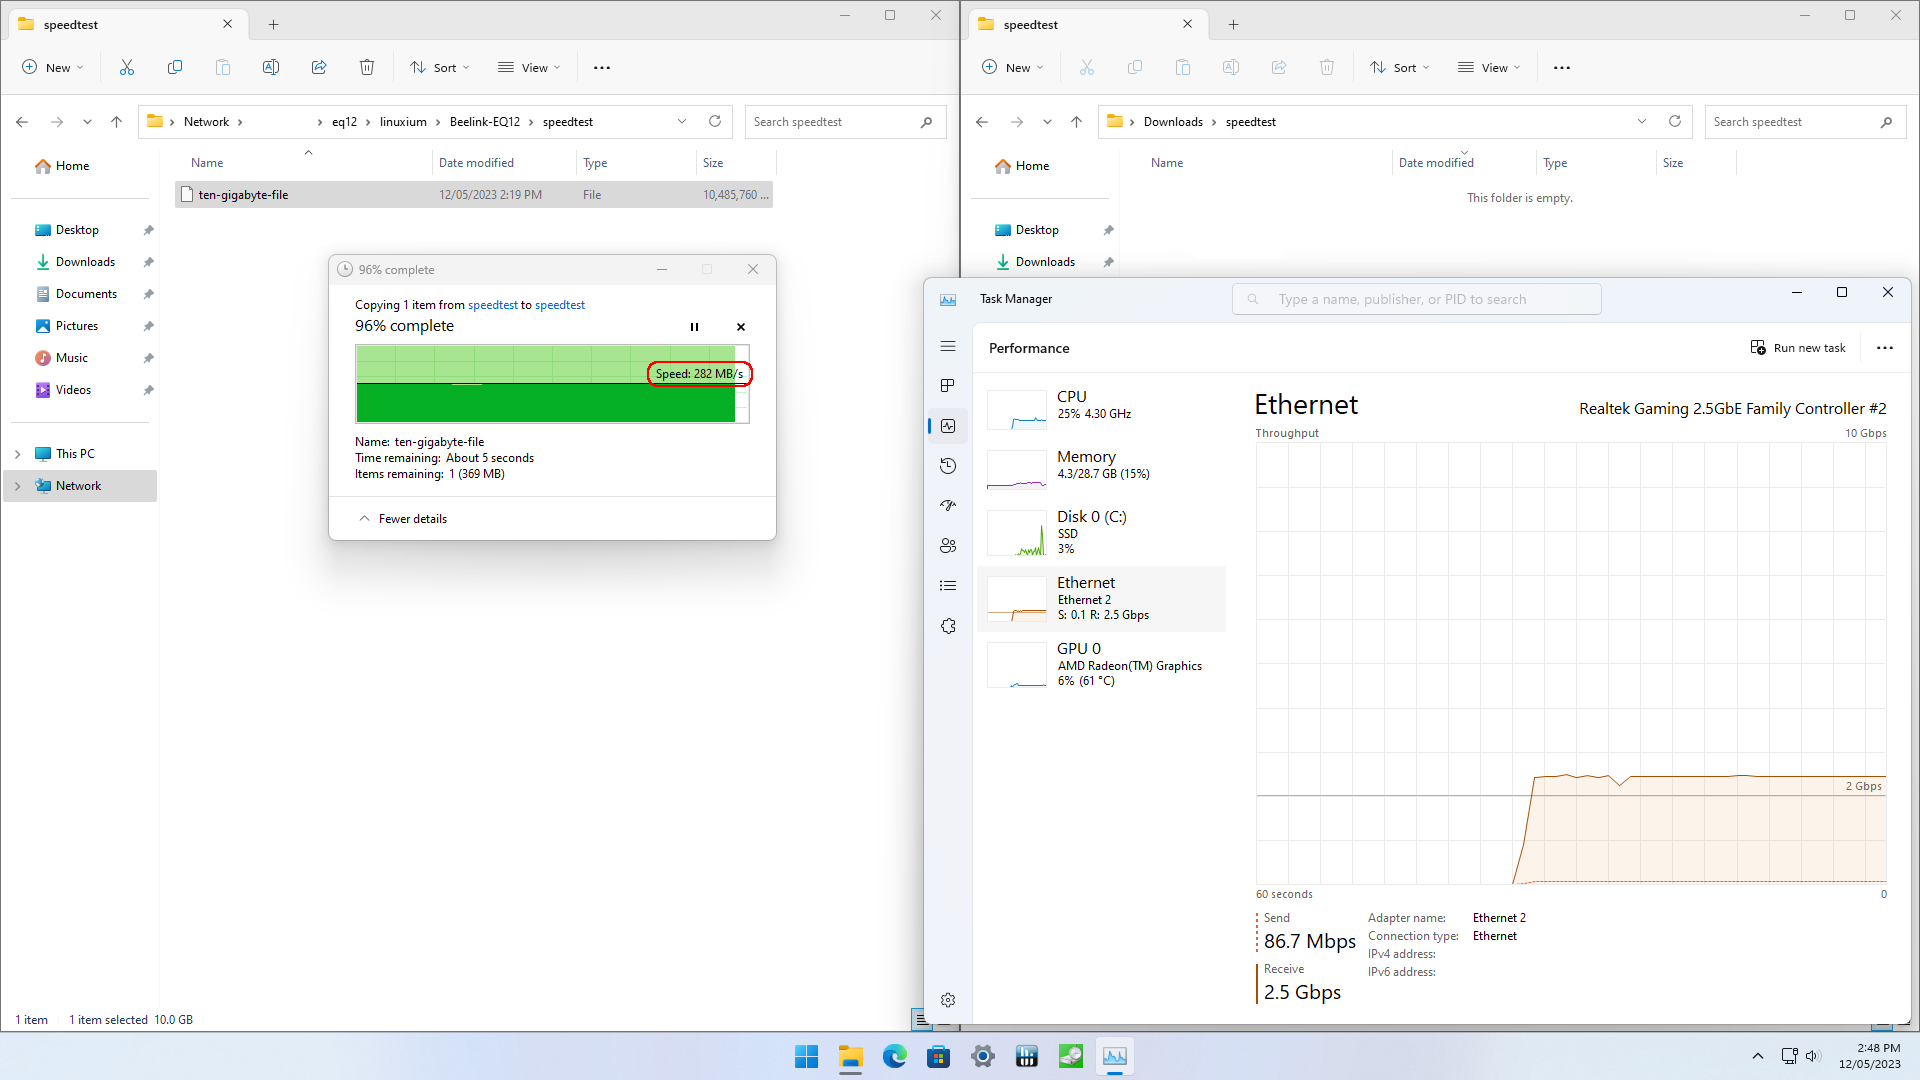Open Task Manager more options ellipsis
This screenshot has width=1920, height=1080.
tap(1885, 348)
